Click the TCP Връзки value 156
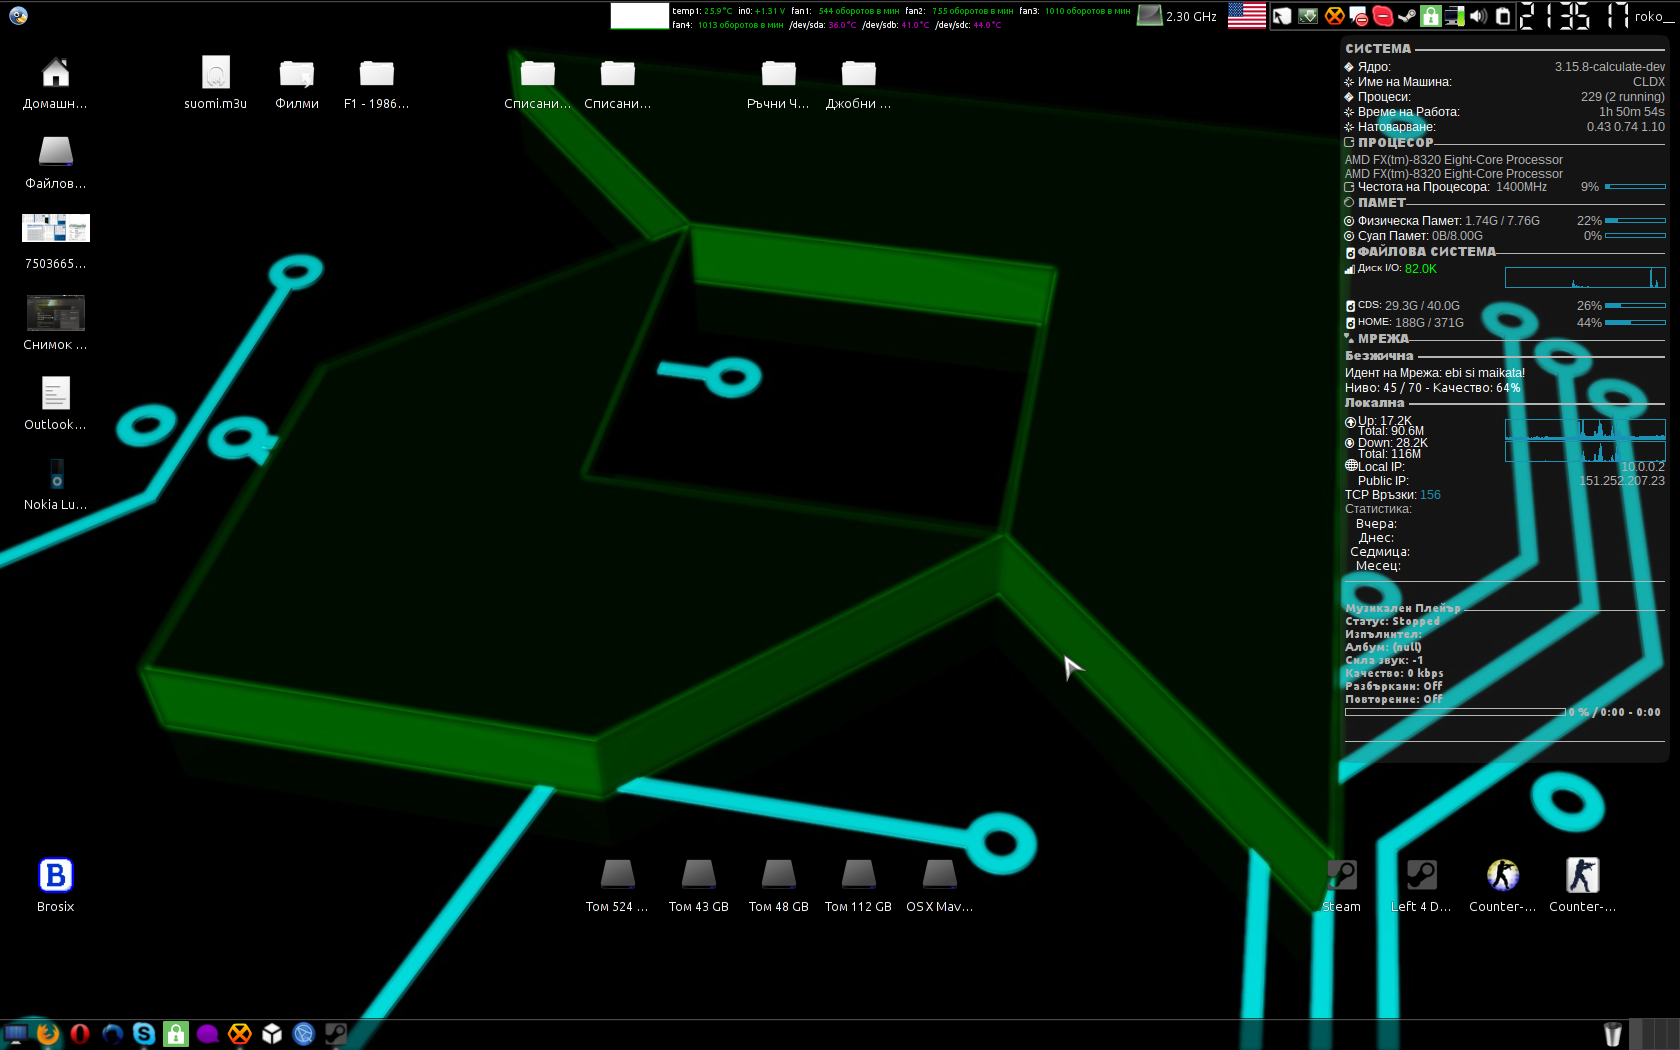Viewport: 1680px width, 1050px height. tap(1430, 495)
